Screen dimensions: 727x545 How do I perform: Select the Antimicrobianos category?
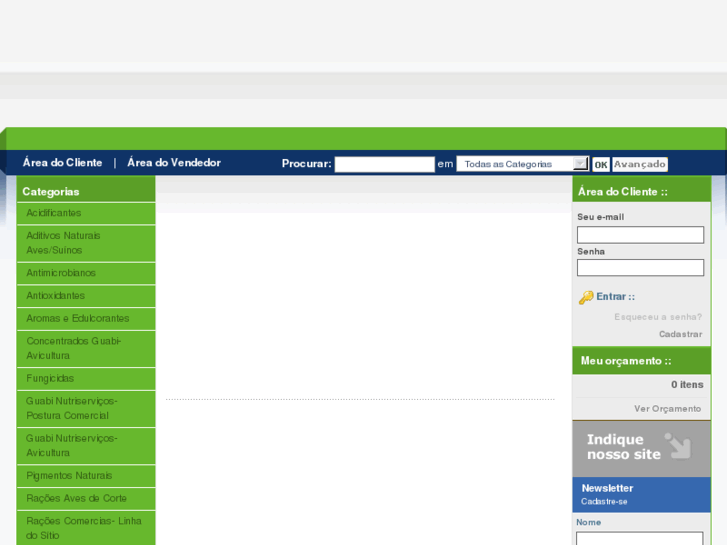tap(86, 273)
